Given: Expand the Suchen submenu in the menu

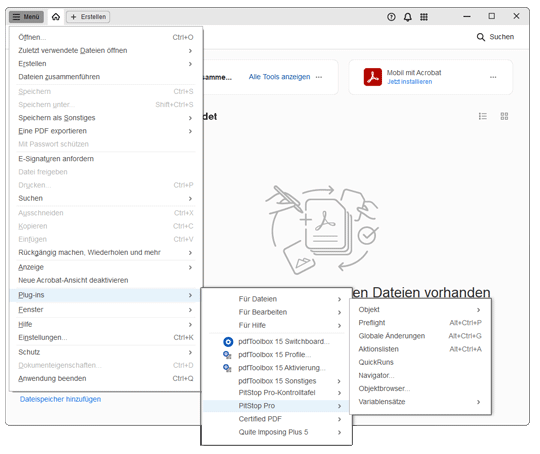Looking at the screenshot, I should click(x=105, y=198).
